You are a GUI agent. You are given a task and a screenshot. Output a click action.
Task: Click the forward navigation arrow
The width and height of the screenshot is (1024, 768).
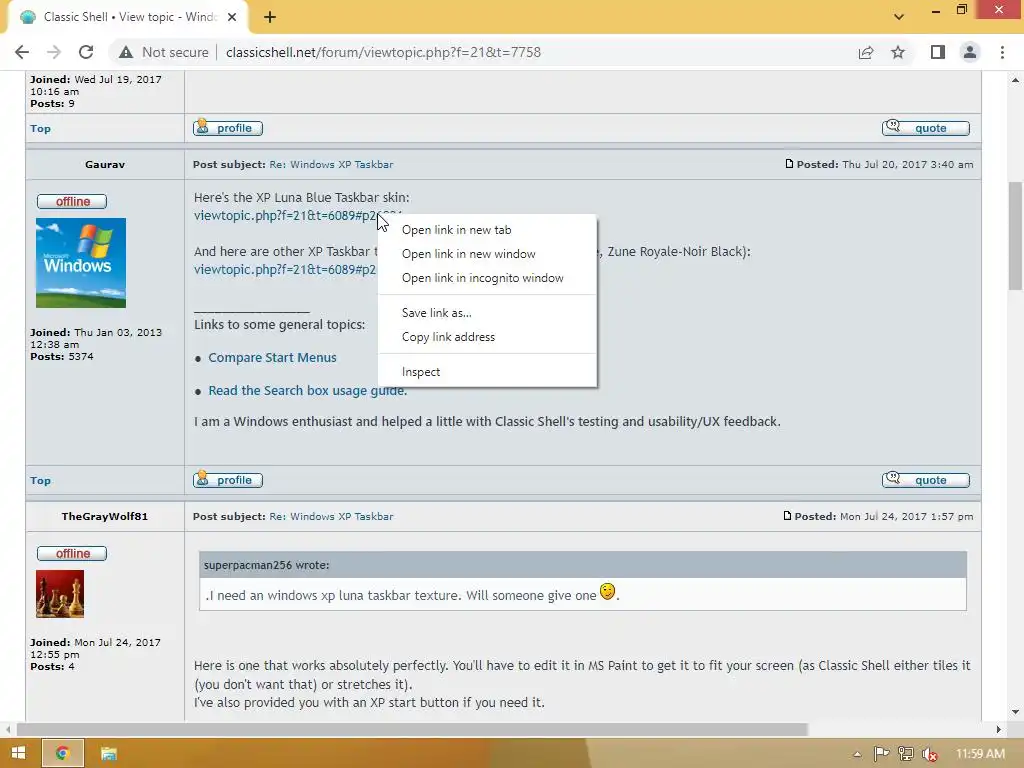(x=54, y=52)
